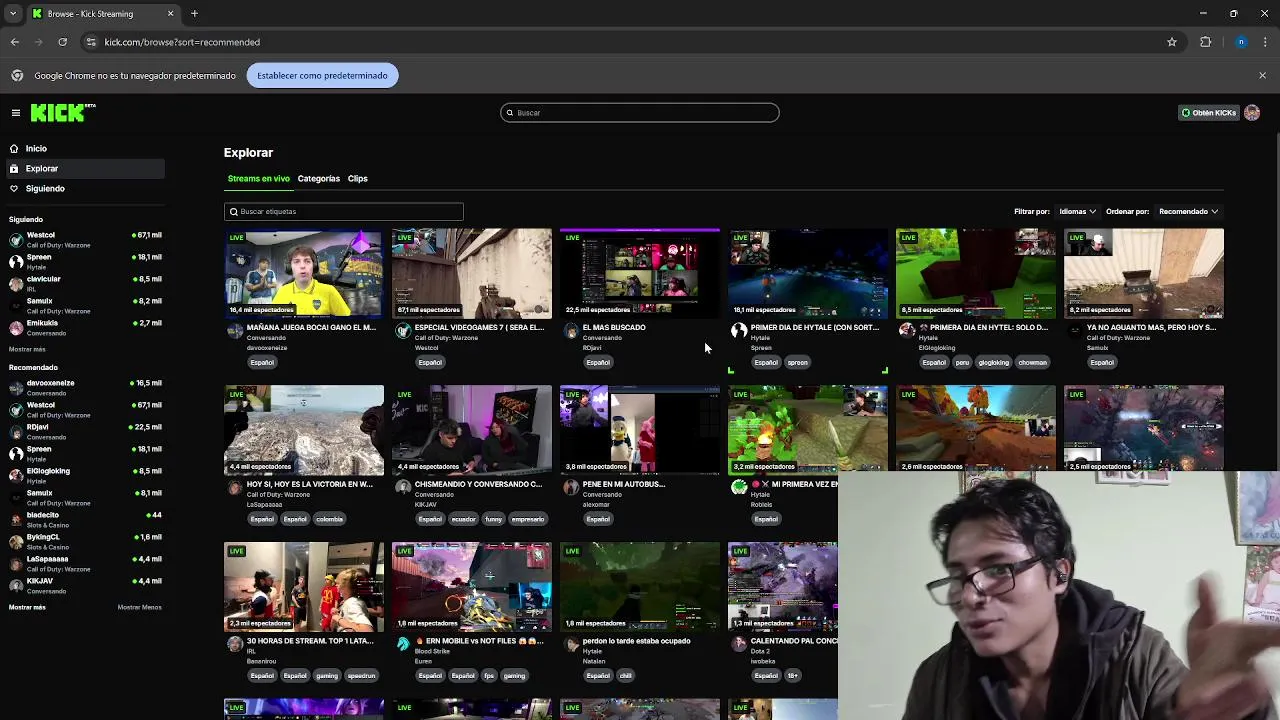Open Siguiendo in the sidebar

(83, 189)
